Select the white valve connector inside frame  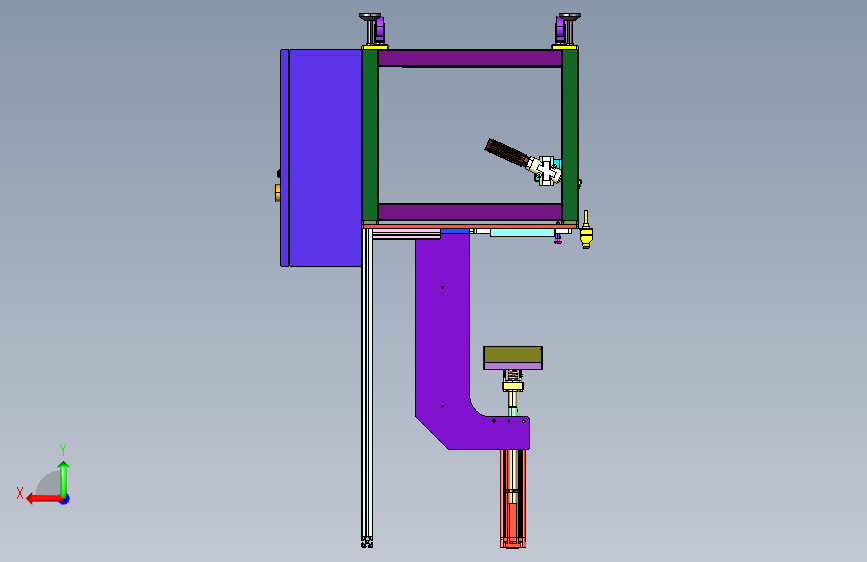point(545,170)
